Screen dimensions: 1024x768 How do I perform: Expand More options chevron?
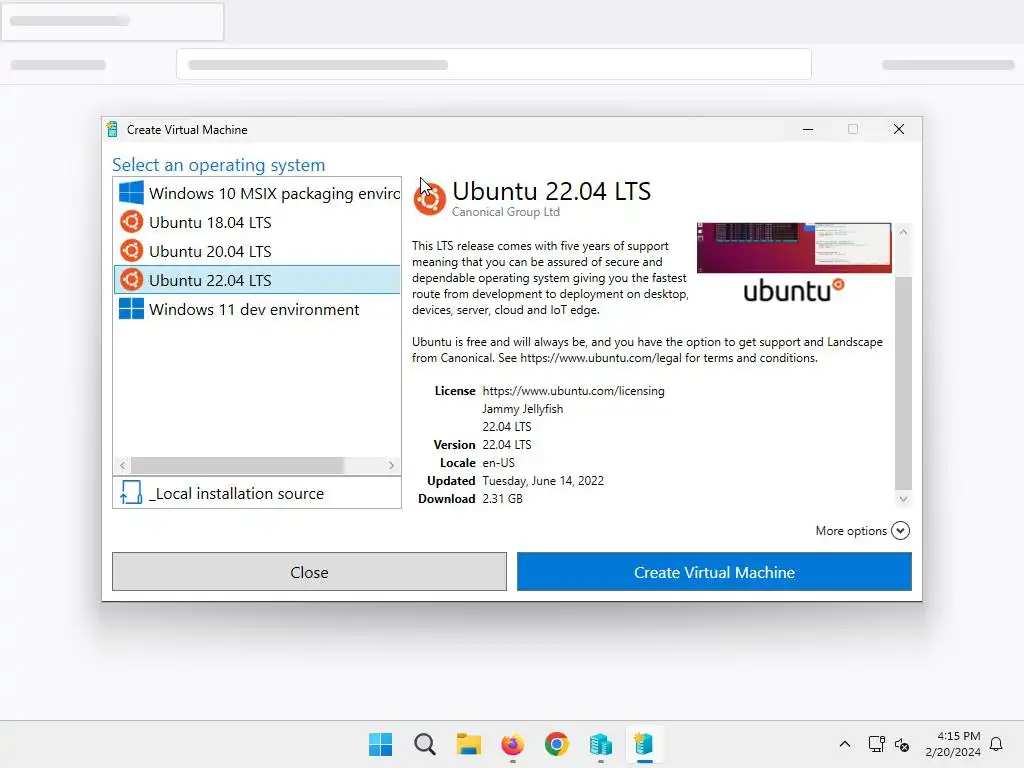pos(900,530)
